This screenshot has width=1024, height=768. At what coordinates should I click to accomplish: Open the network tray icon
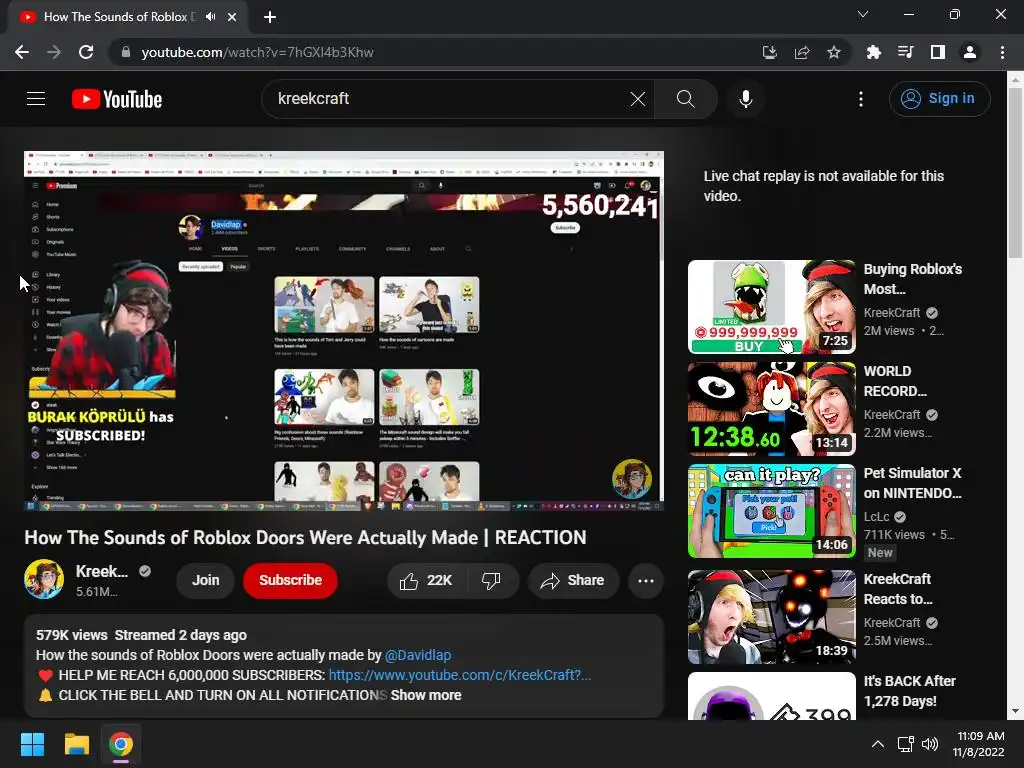coord(905,744)
